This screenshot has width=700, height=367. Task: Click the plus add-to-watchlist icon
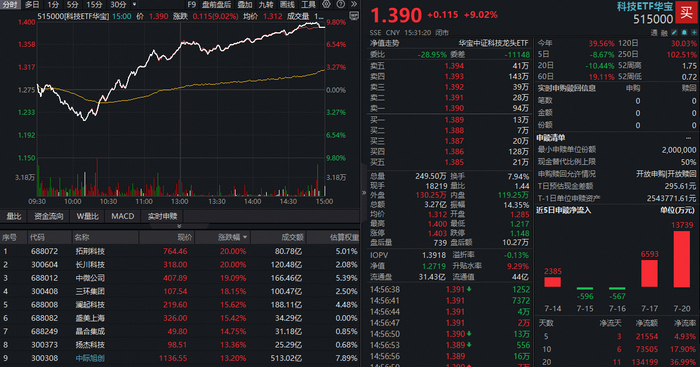coord(694,33)
